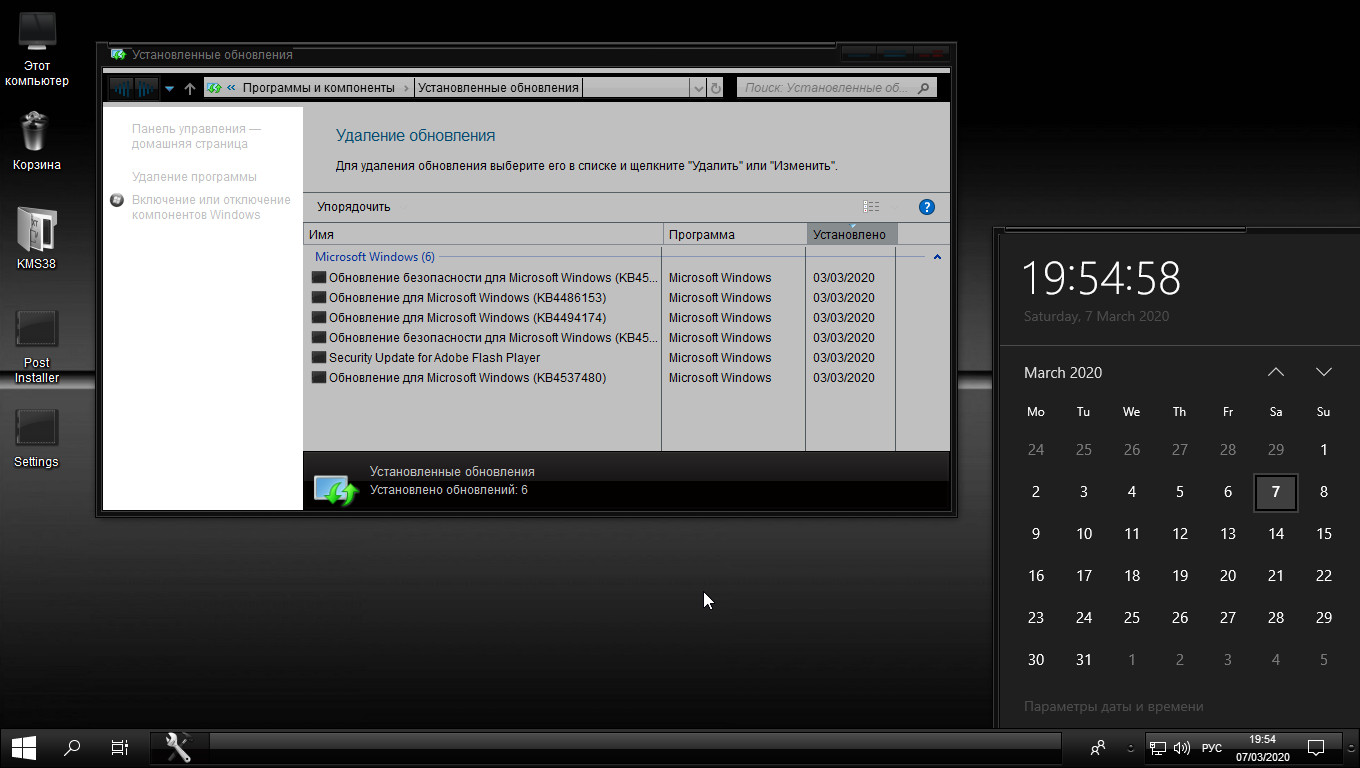Click the icon of KB4486153 update row

point(319,298)
